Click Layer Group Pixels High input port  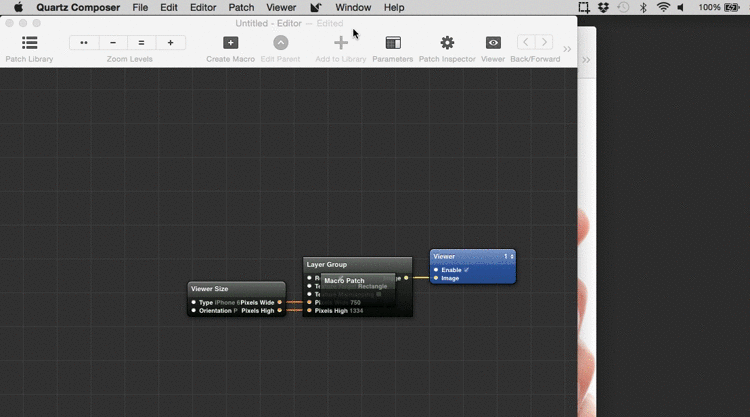(309, 310)
